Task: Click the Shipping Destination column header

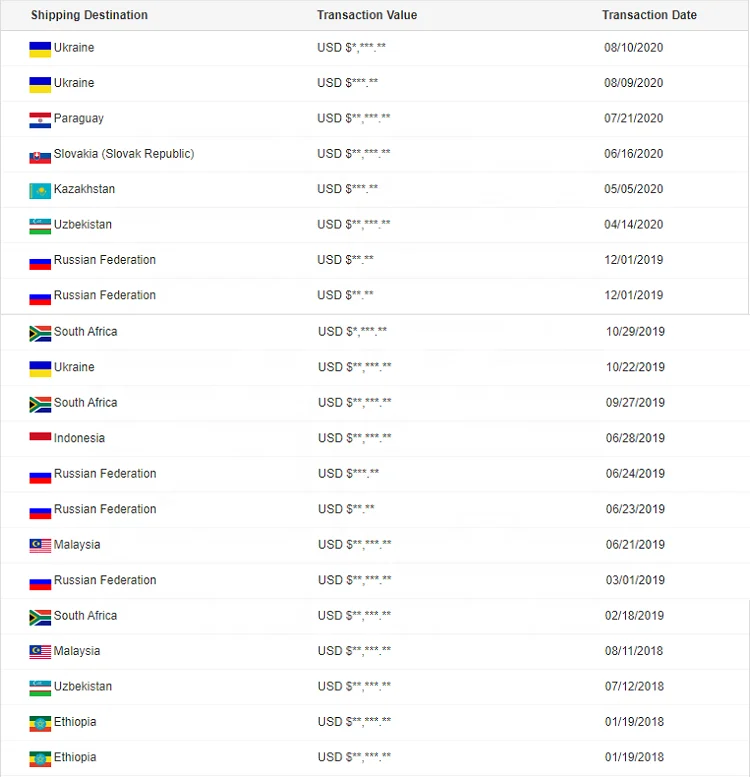Action: click(89, 15)
